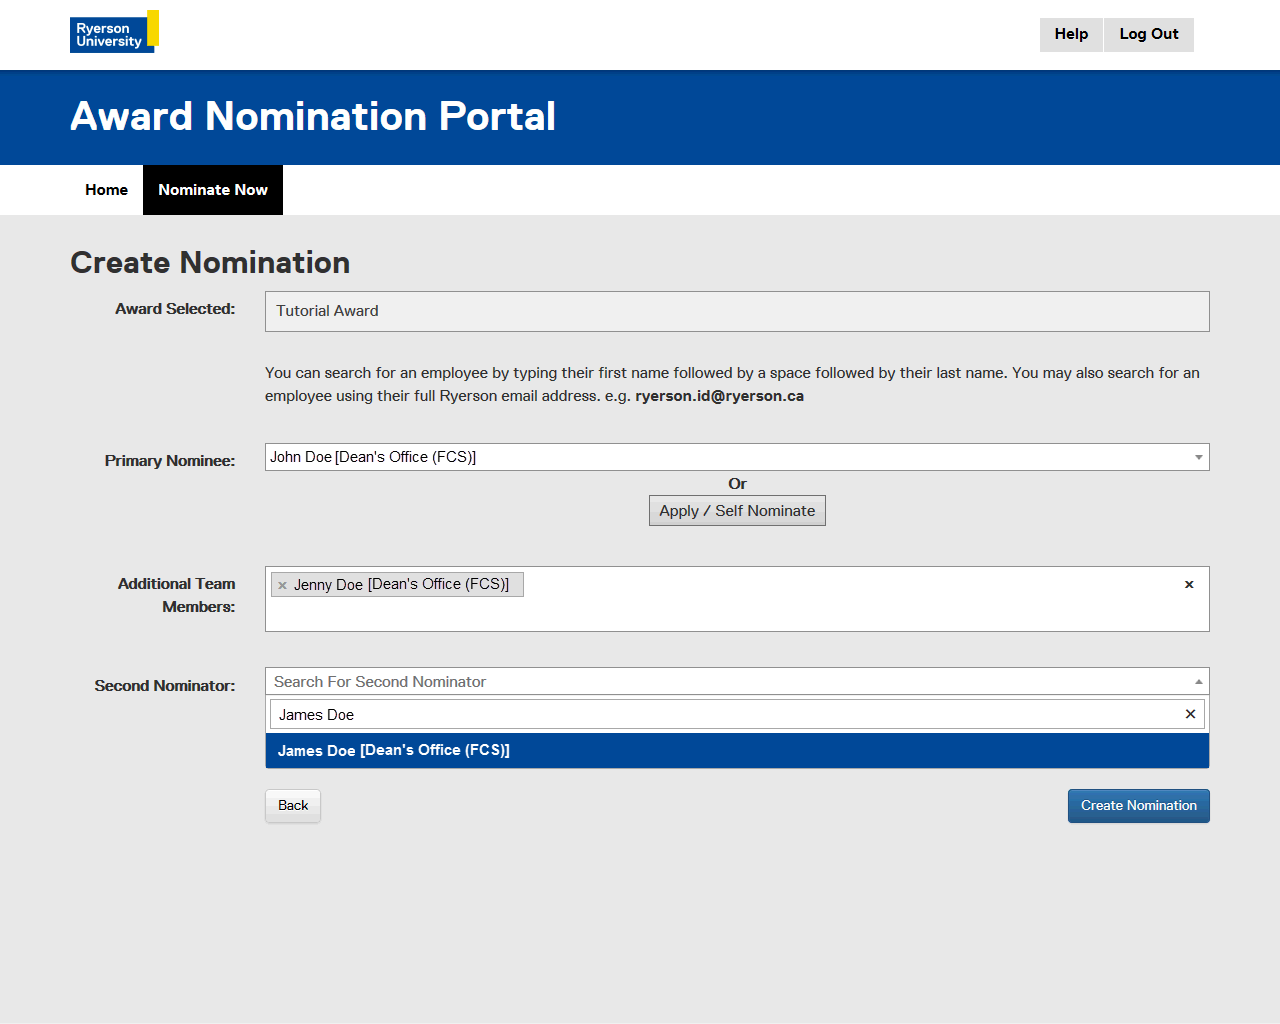The width and height of the screenshot is (1280, 1024).
Task: Log Out of the portal
Action: pos(1148,34)
